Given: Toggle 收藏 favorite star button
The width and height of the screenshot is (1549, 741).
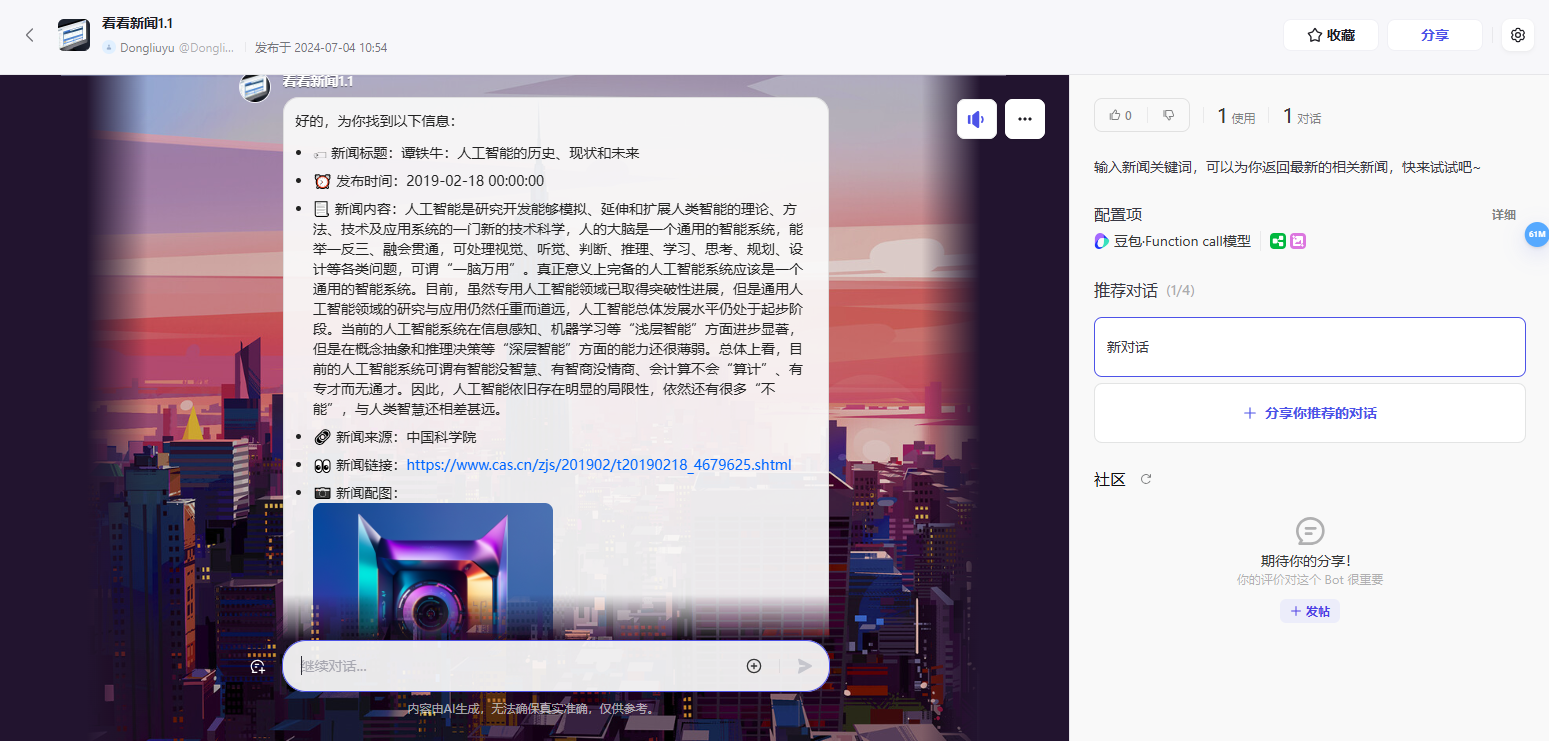Looking at the screenshot, I should coord(1330,35).
